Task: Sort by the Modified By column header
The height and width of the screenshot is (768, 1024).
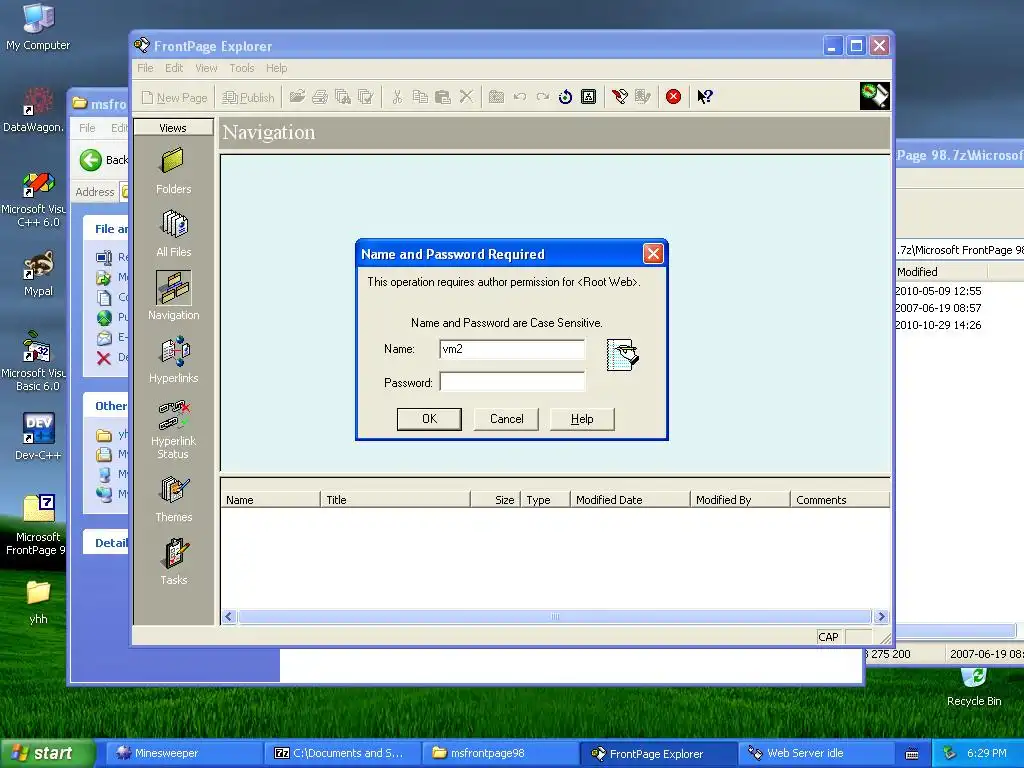Action: click(740, 500)
